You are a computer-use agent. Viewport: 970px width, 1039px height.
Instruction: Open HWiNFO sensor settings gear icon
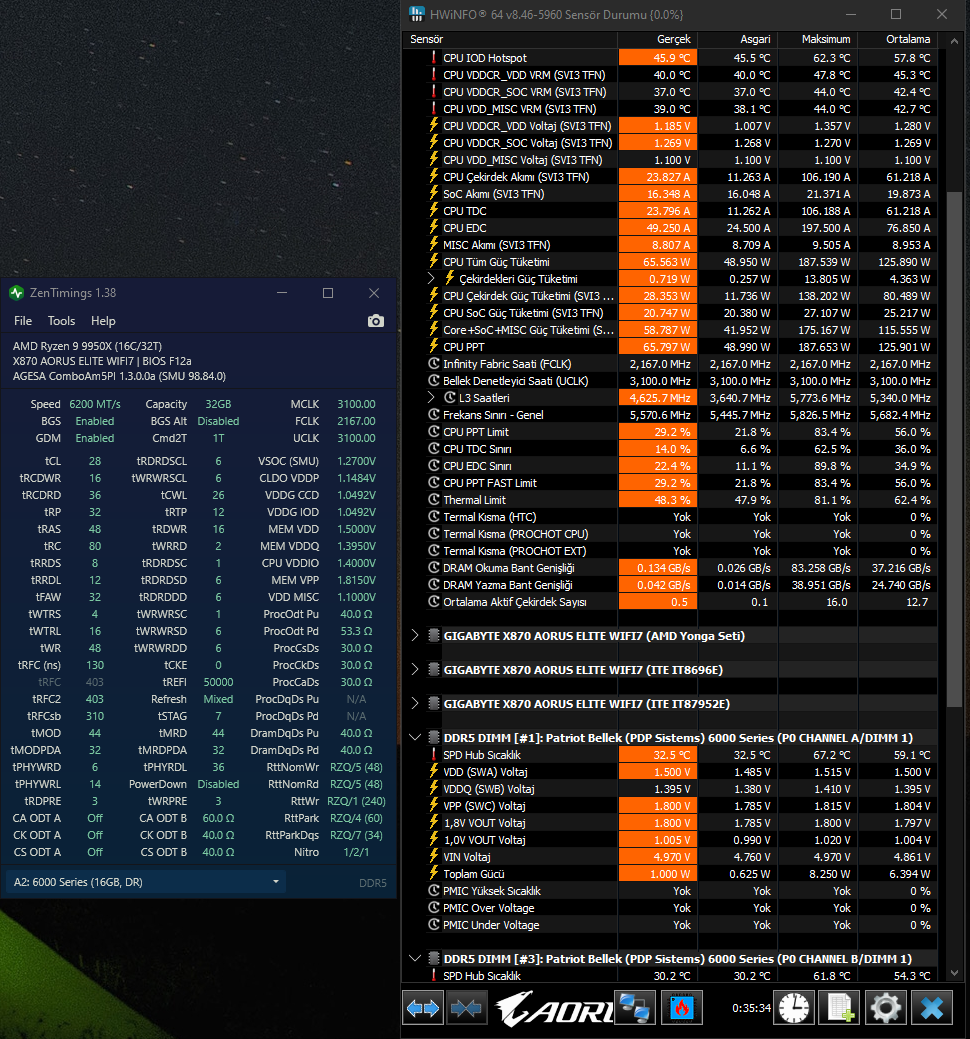[886, 1009]
